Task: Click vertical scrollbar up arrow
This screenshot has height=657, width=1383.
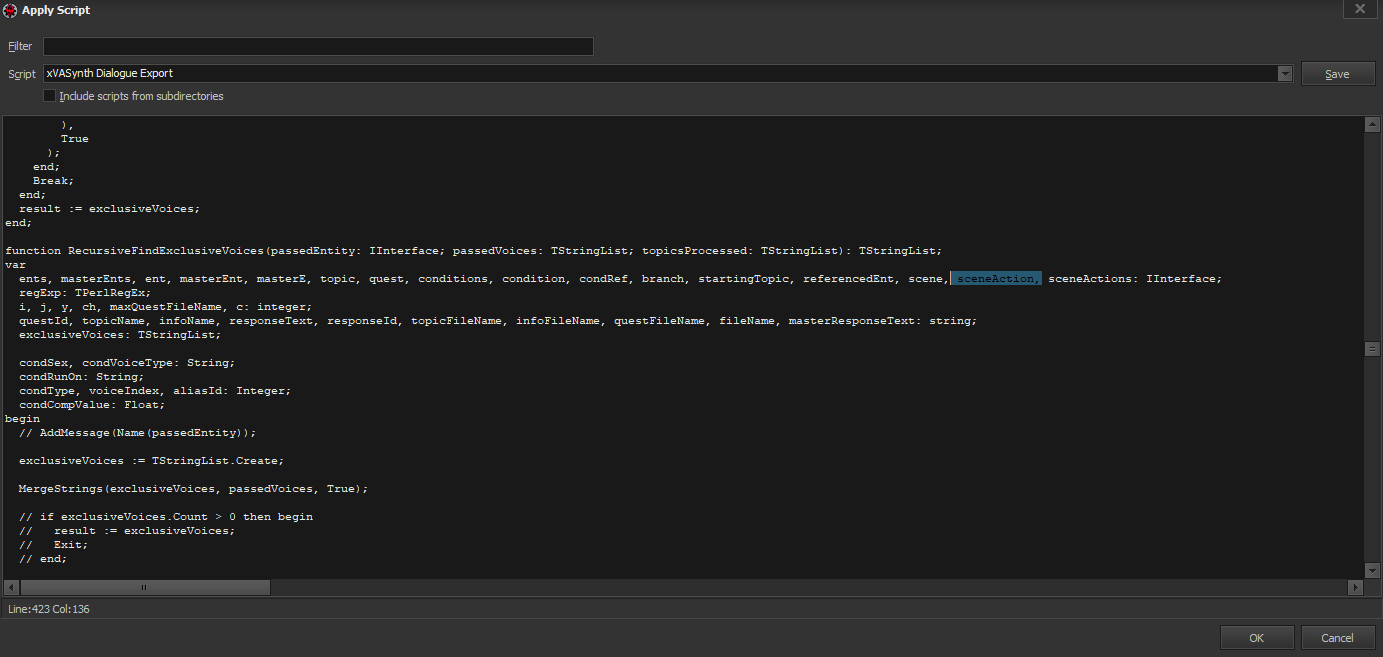Action: pyautogui.click(x=1372, y=124)
